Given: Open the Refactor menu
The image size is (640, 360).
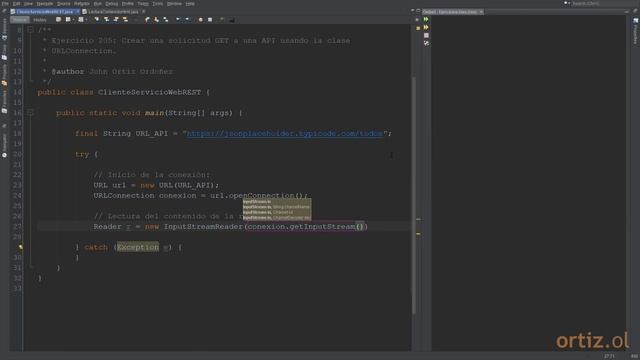Looking at the screenshot, I should pyautogui.click(x=82, y=3).
